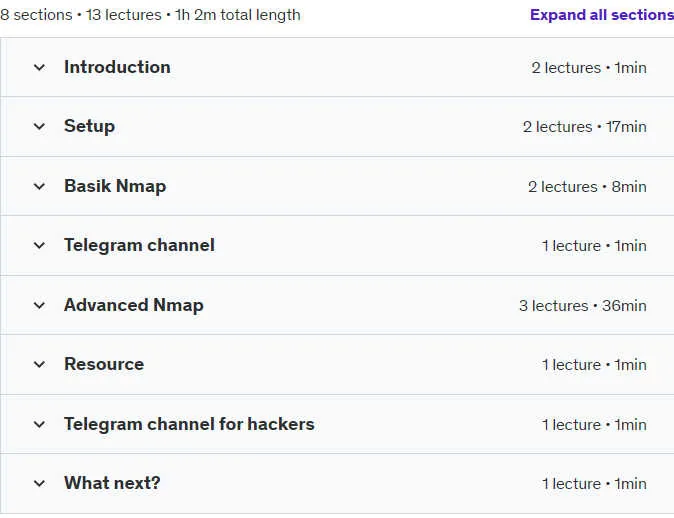Click the chevron beside What next?
Viewport: 674px width, 518px height.
[39, 484]
